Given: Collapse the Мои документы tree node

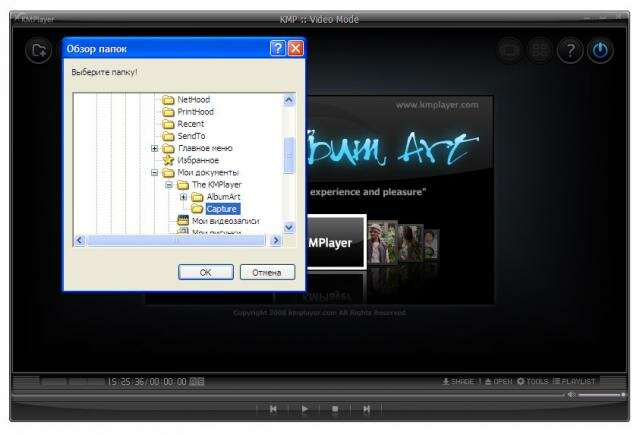Looking at the screenshot, I should click(154, 173).
